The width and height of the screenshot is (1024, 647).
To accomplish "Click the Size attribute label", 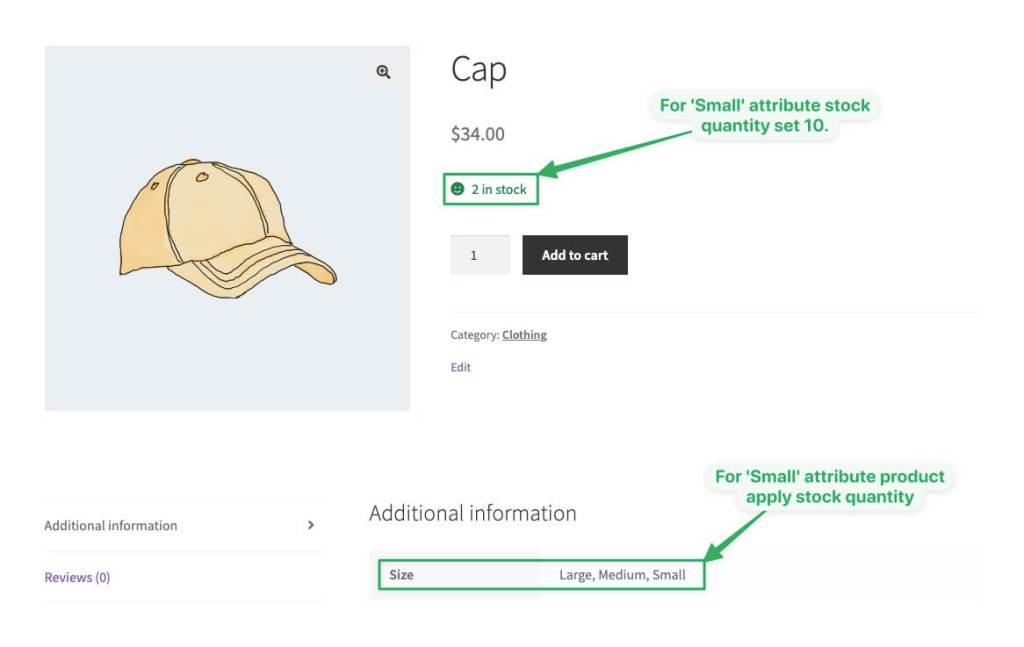I will pyautogui.click(x=402, y=575).
